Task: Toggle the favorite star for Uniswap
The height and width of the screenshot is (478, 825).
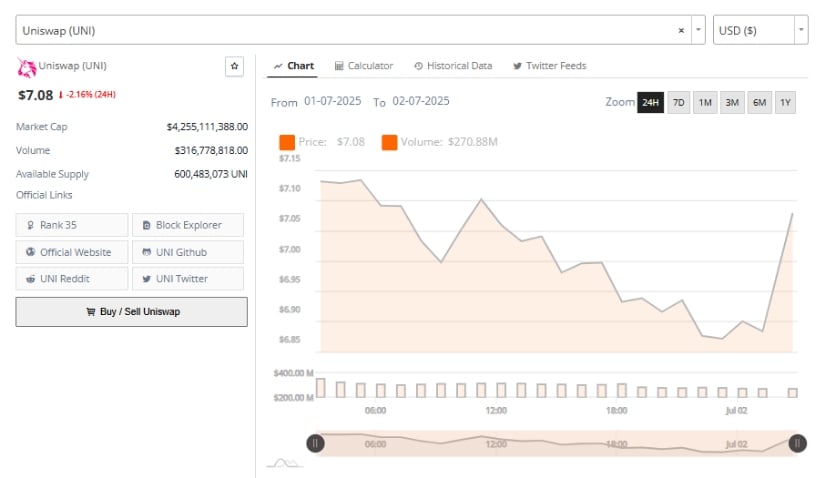Action: [235, 66]
